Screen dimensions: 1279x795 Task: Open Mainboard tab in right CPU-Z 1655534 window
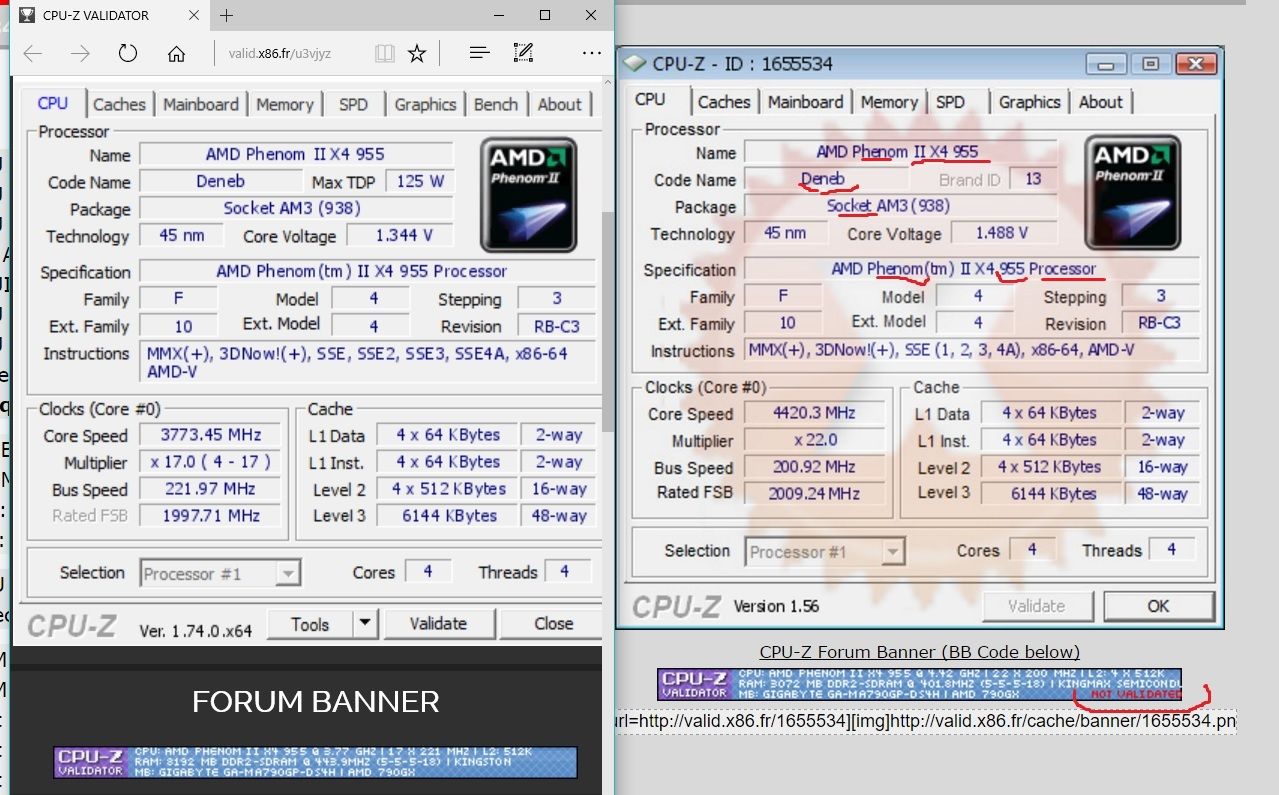tap(806, 102)
